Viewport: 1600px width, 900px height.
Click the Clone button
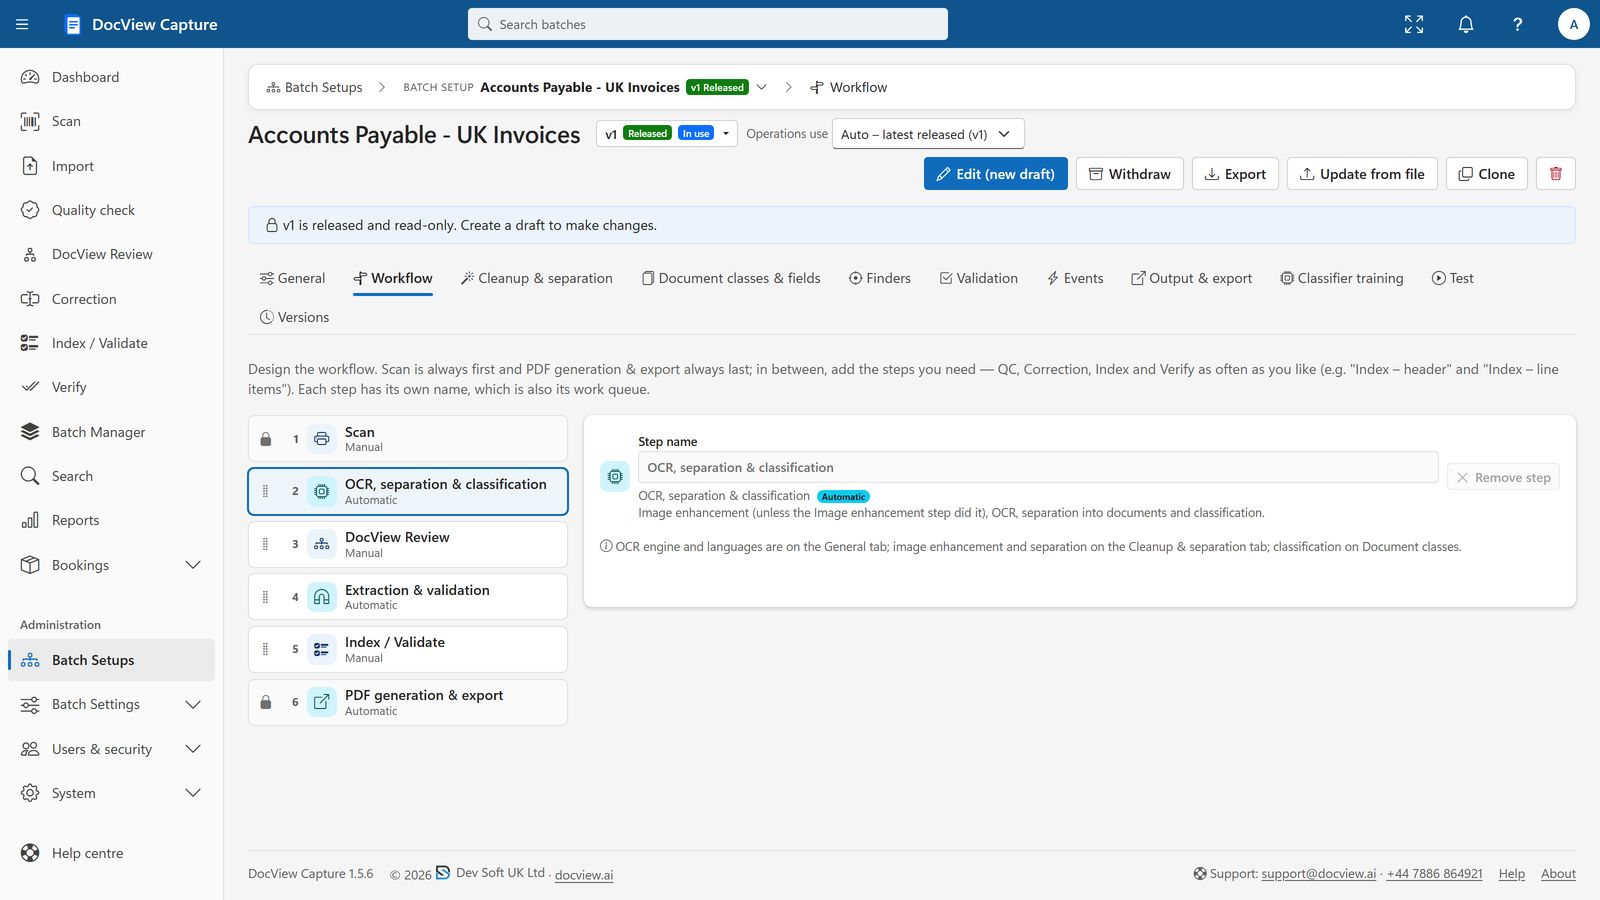[x=1487, y=174]
